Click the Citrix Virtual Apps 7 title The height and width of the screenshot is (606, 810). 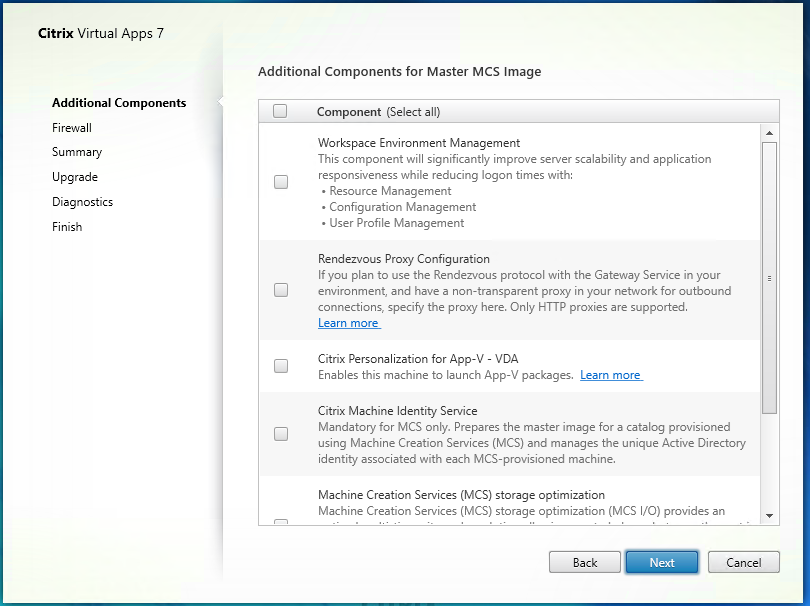101,34
